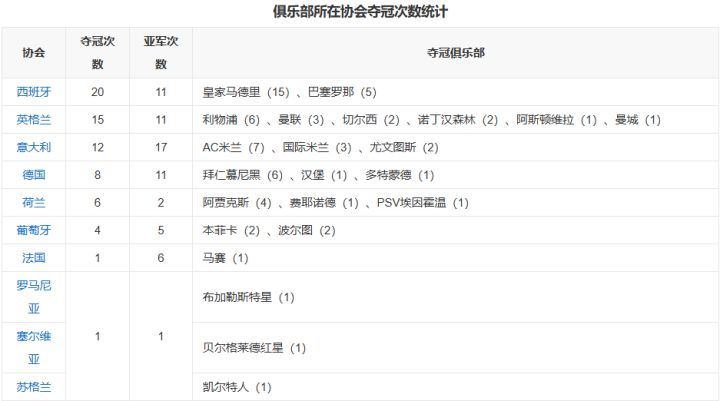
Task: Click the 夺冠俱乐部 column header
Action: [456, 52]
